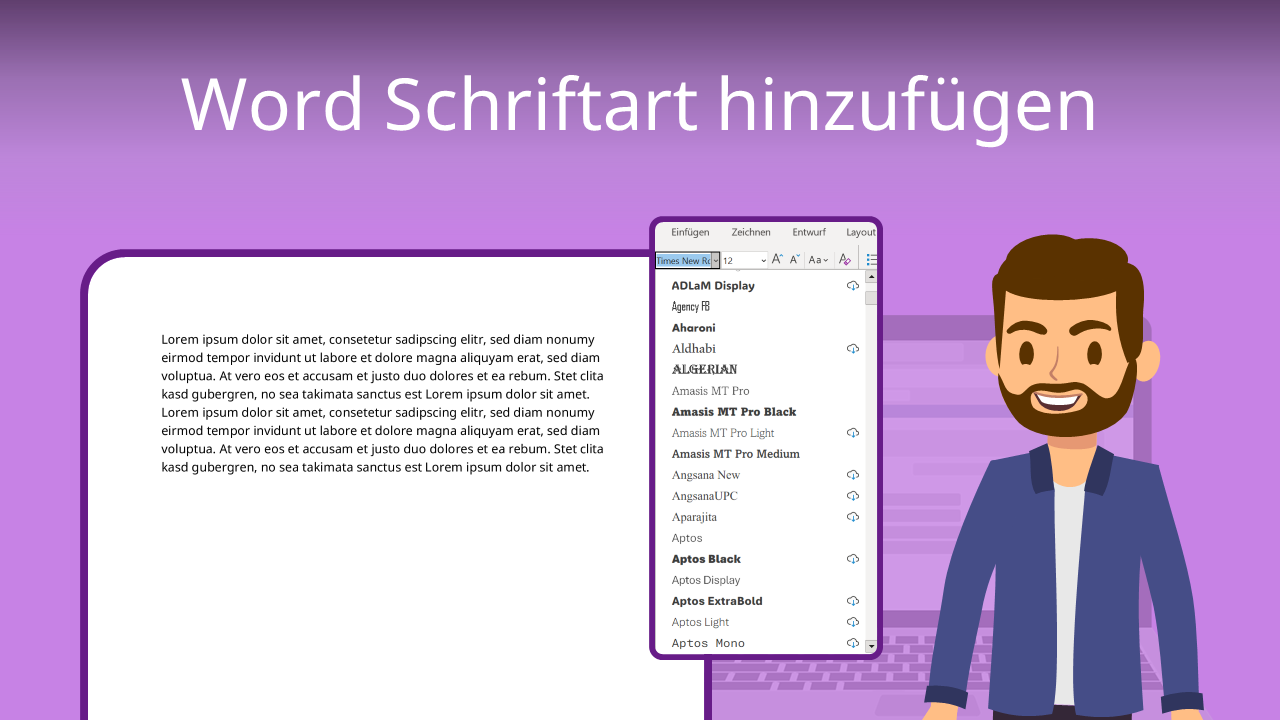Click the decrease font size icon
Screen dimensions: 1280x720
tap(794, 259)
